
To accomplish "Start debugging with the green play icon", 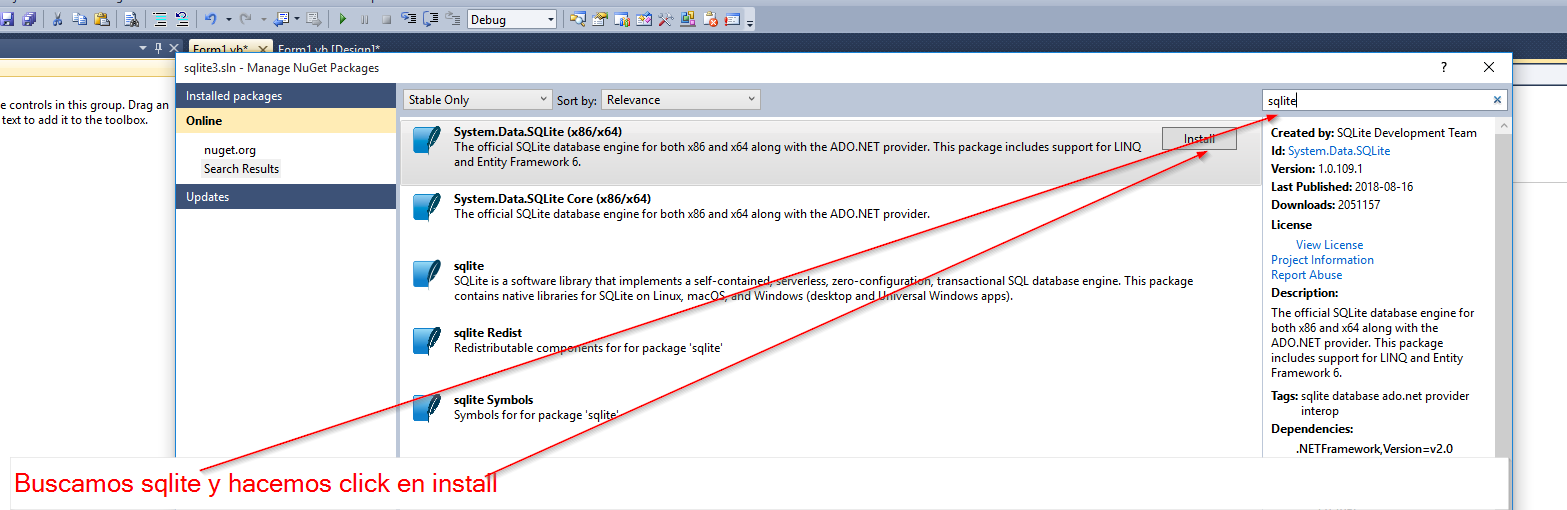I will 342,19.
